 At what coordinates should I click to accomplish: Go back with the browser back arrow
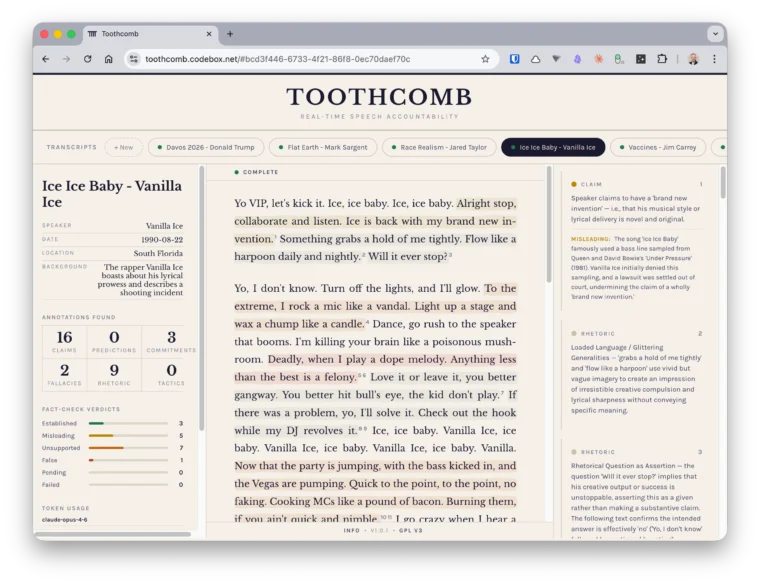click(x=46, y=59)
